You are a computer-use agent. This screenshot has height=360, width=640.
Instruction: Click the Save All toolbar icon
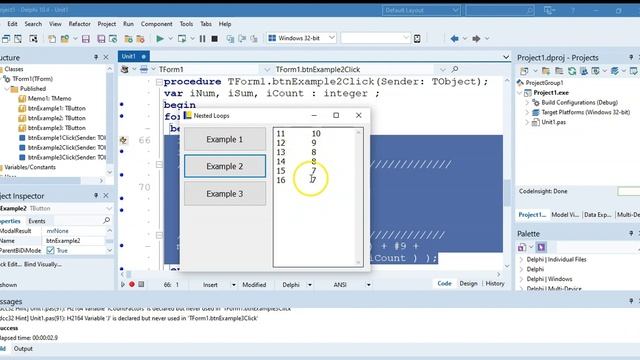pos(101,39)
